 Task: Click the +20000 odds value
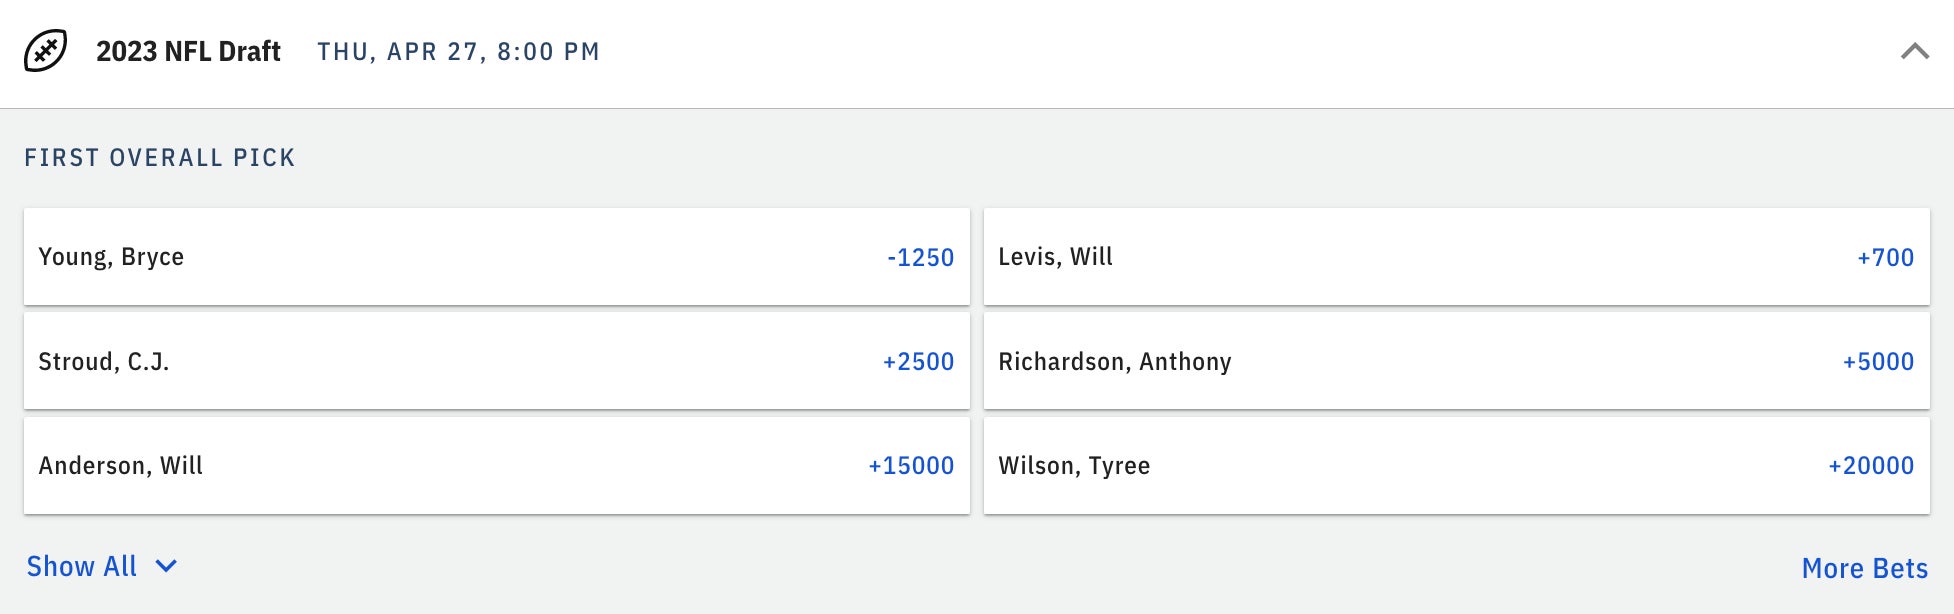pyautogui.click(x=1871, y=465)
